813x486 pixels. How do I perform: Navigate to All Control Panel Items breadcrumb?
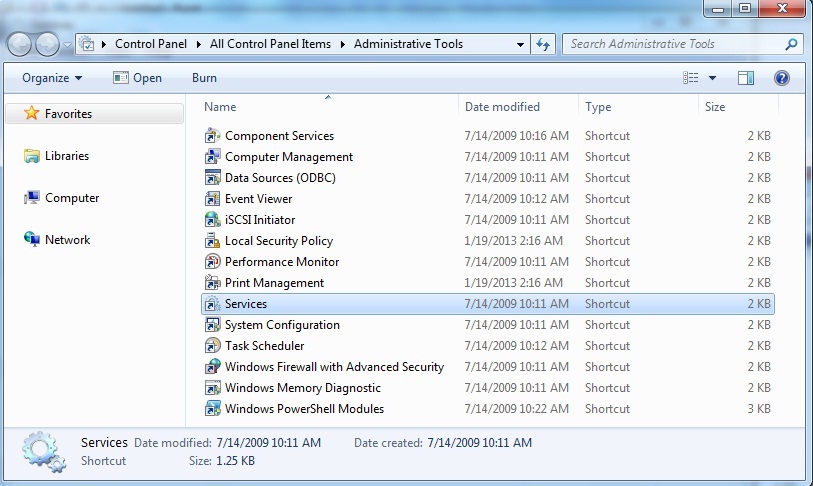pyautogui.click(x=270, y=44)
